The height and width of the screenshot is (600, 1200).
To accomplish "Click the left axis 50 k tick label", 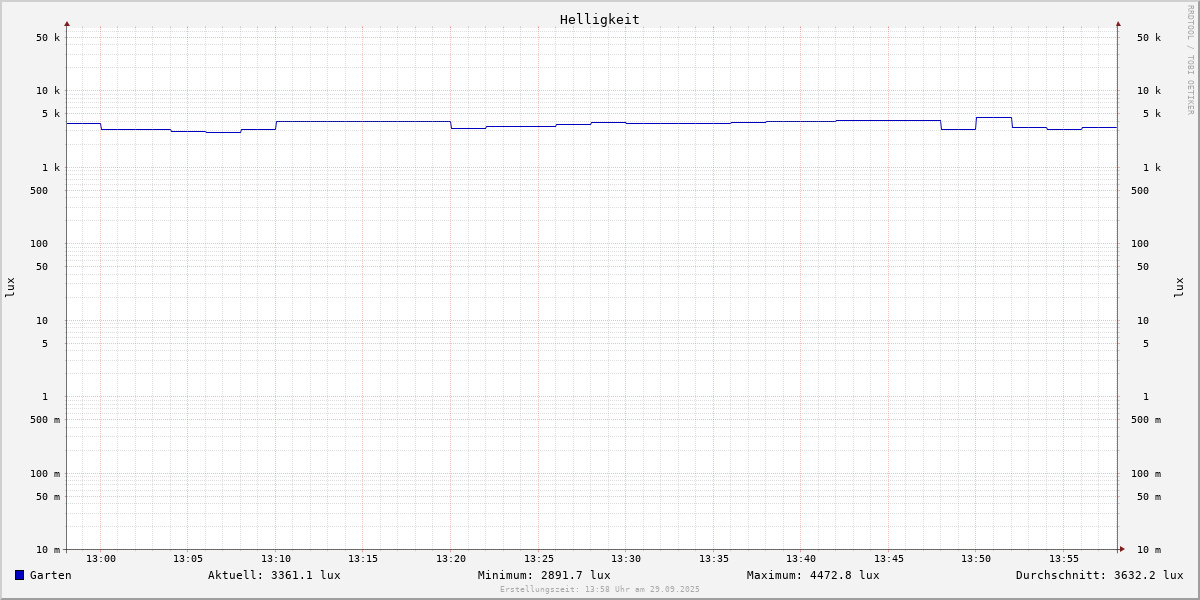I will [48, 38].
